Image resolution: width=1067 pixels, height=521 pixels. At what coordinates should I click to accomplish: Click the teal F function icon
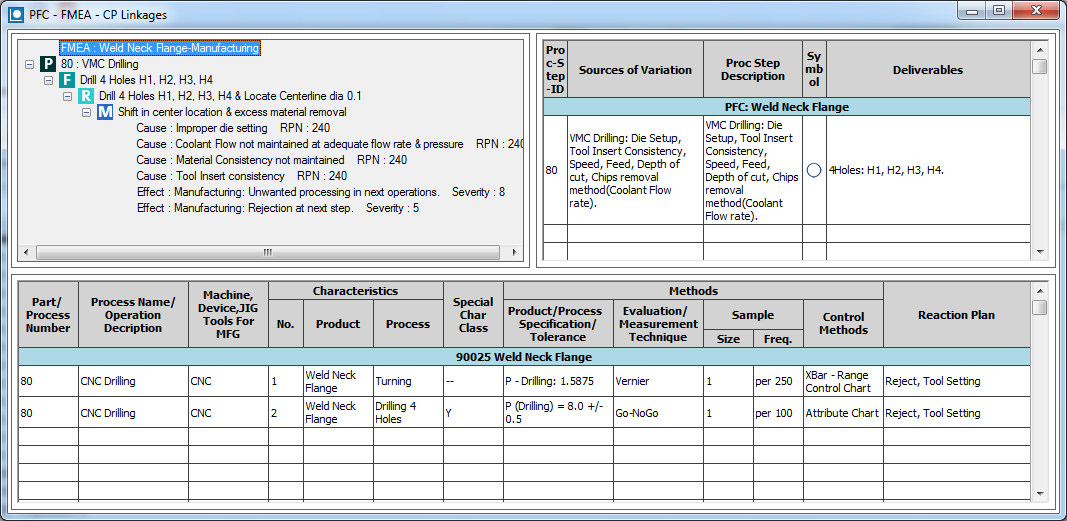[67, 80]
